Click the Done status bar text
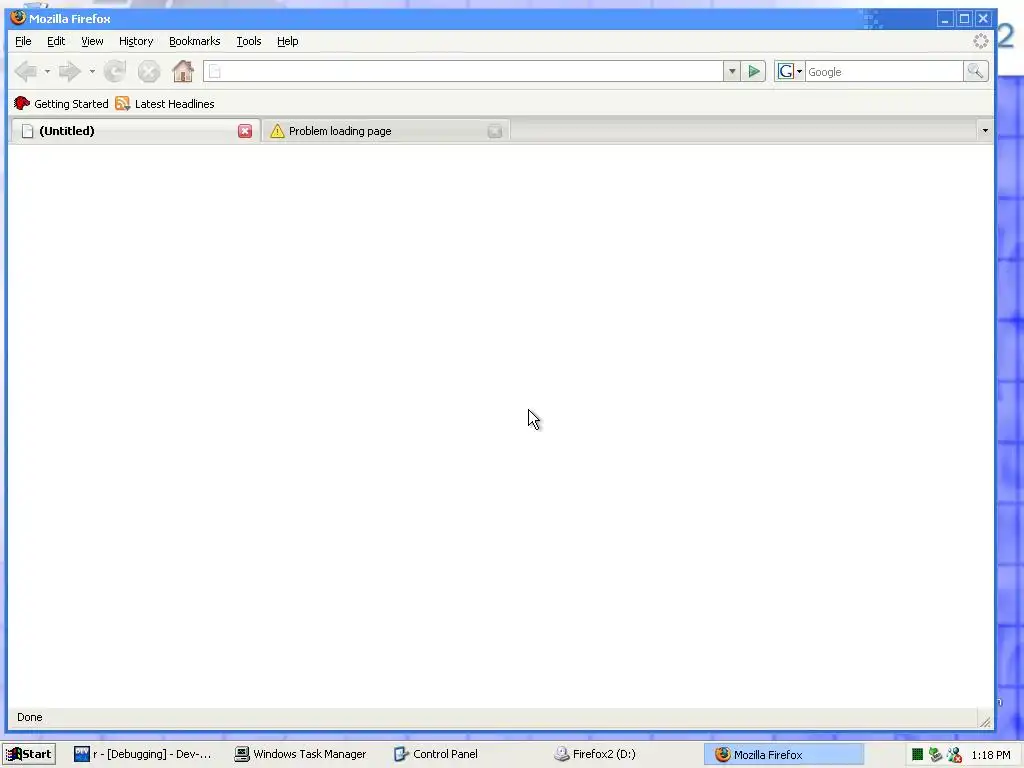 tap(29, 717)
